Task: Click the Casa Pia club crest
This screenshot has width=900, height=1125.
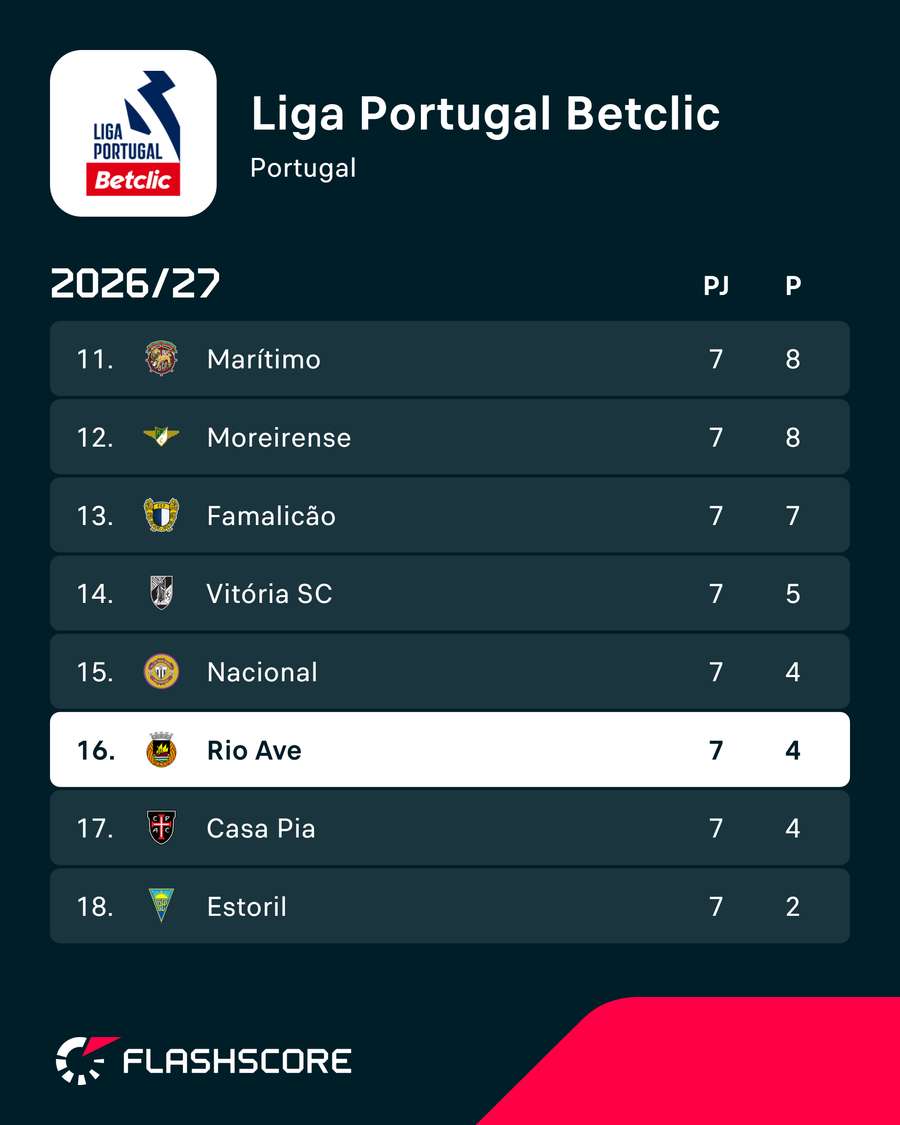Action: tap(161, 828)
